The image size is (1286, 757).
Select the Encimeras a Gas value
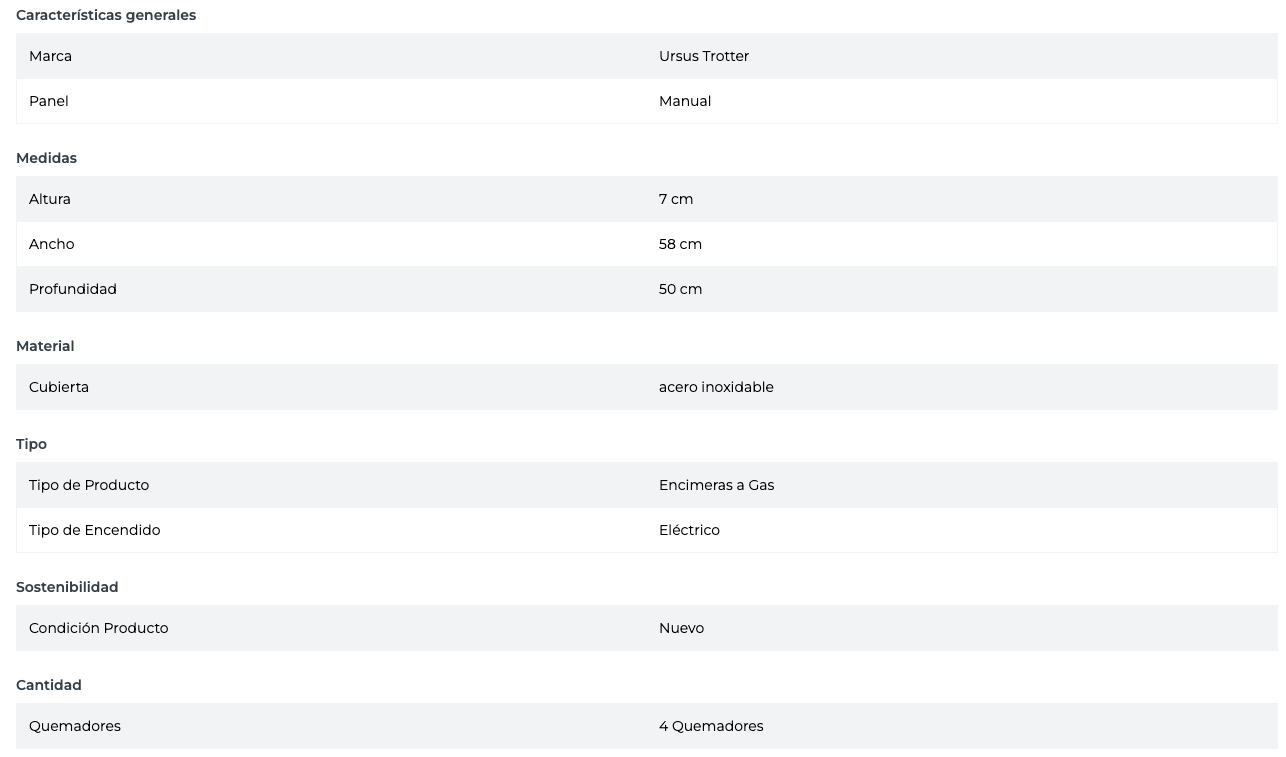(x=716, y=485)
